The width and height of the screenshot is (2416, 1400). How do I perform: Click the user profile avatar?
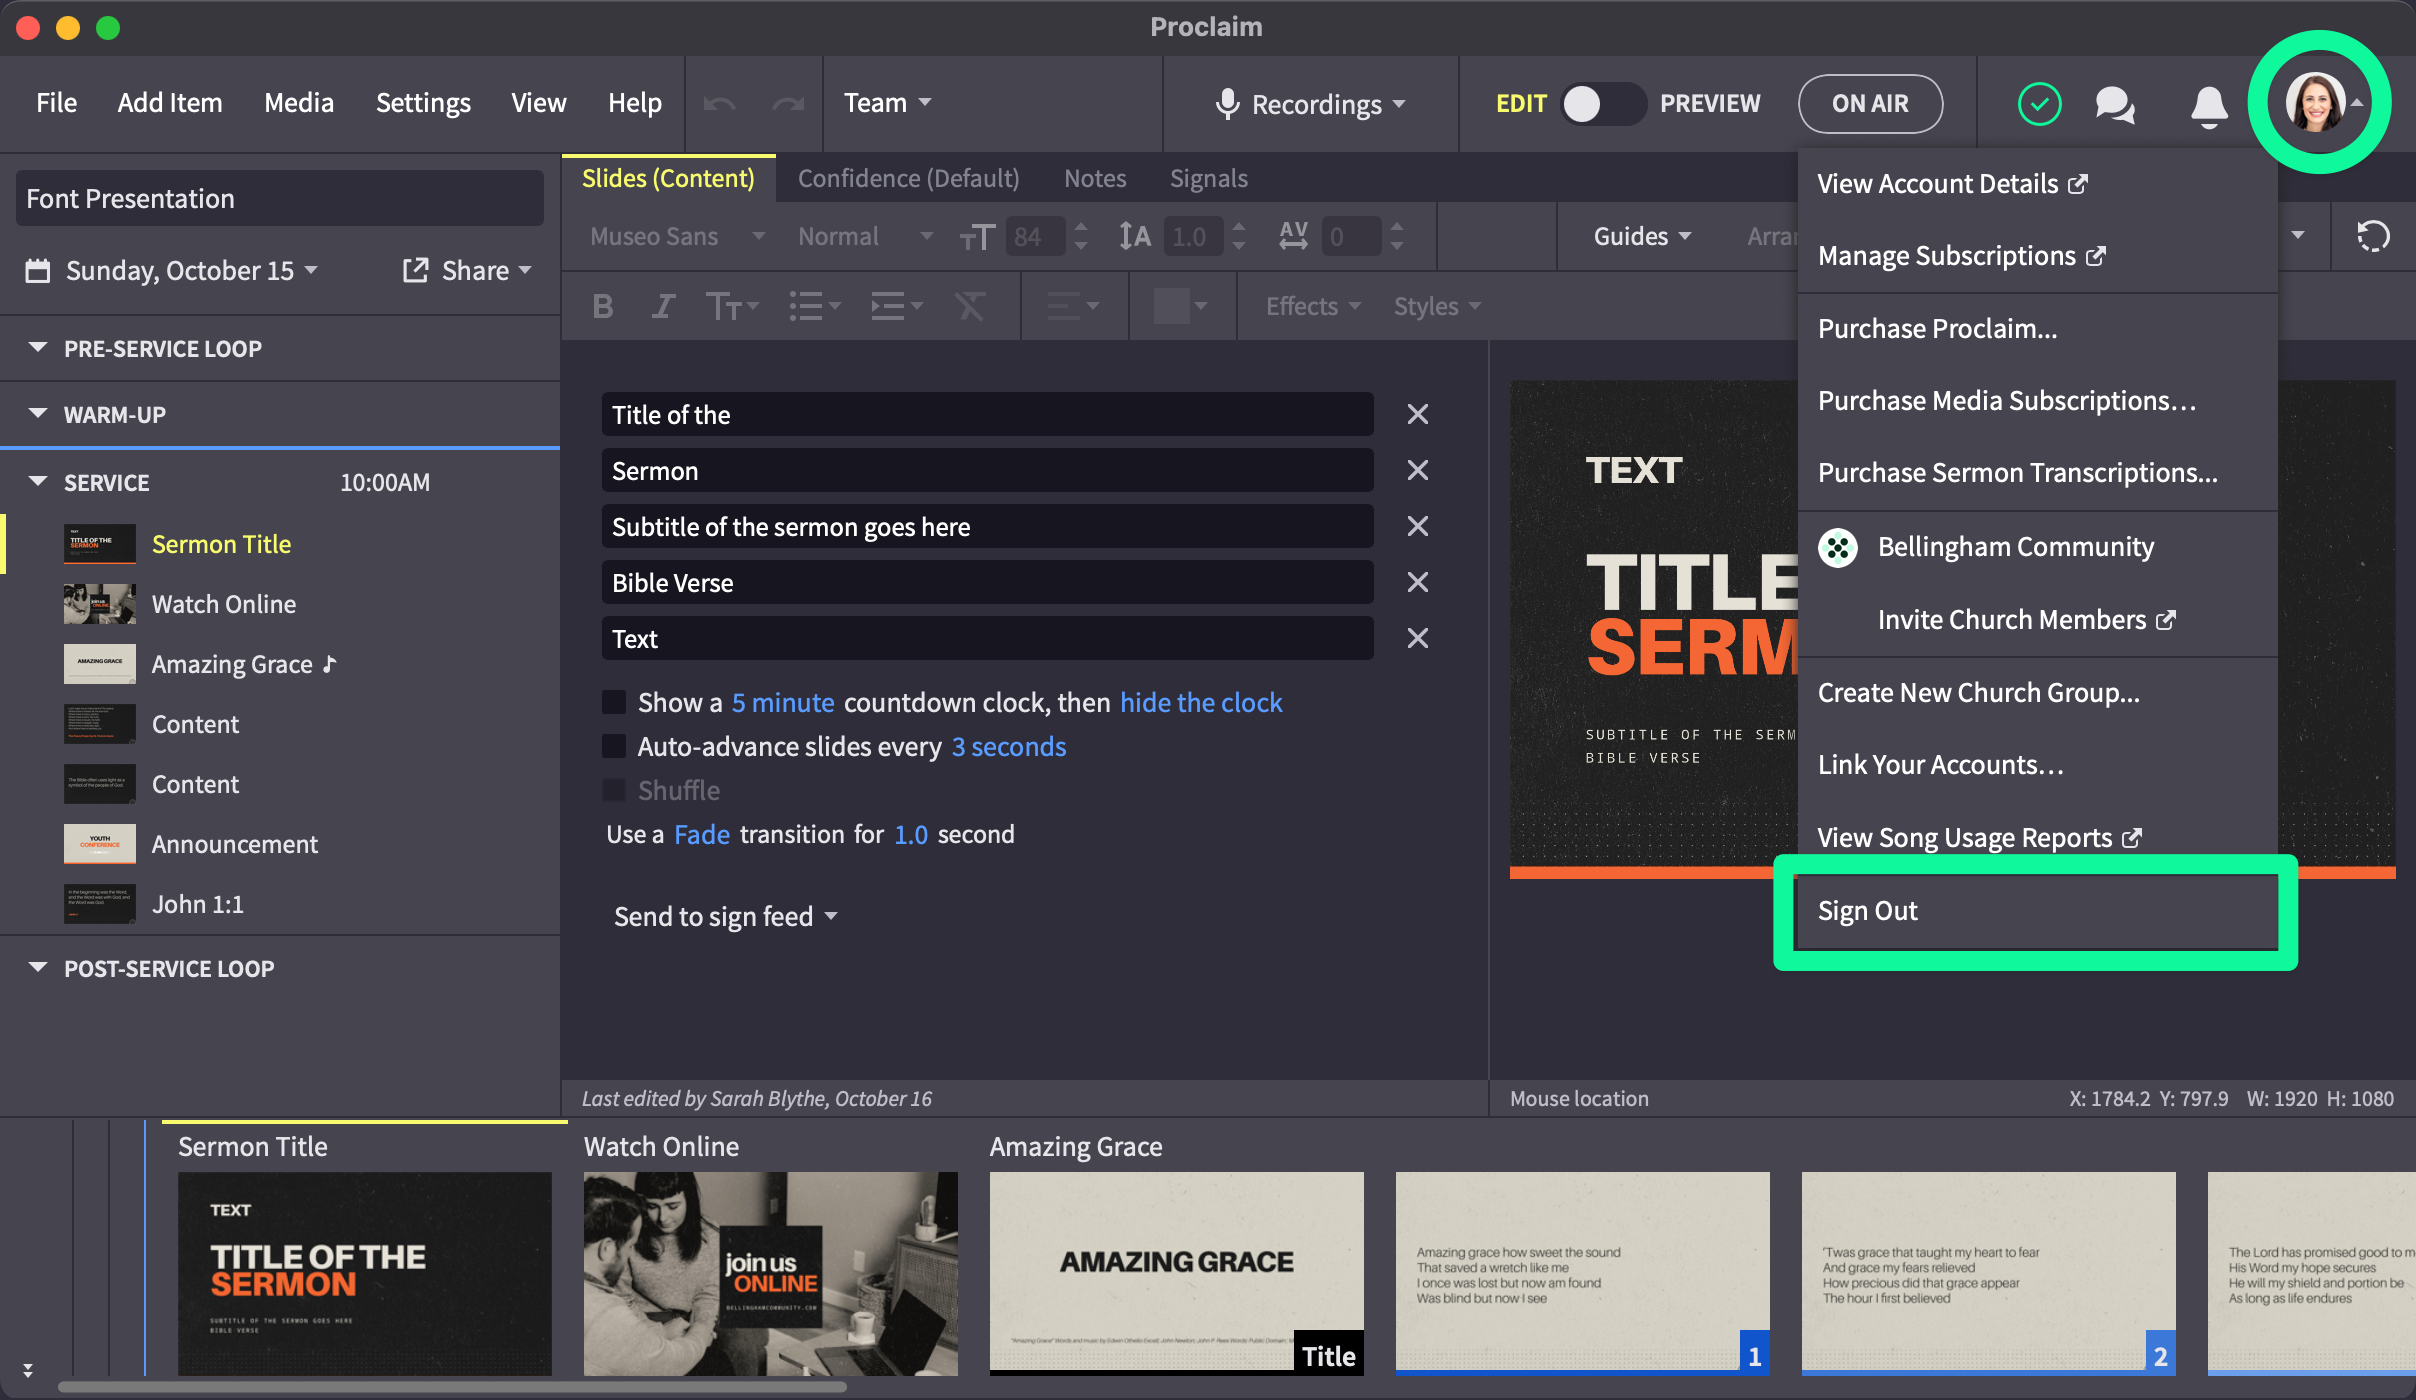[2315, 102]
